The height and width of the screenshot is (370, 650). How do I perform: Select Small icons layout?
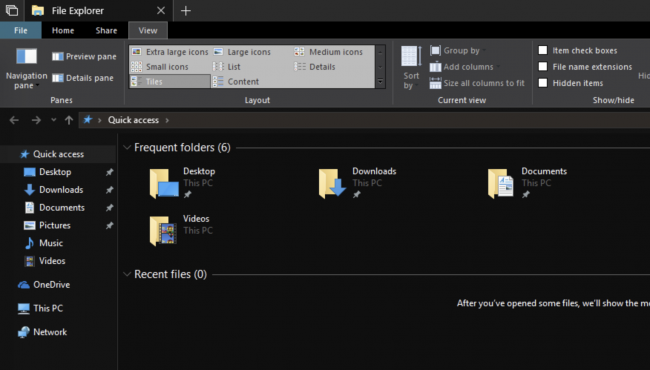coord(160,67)
